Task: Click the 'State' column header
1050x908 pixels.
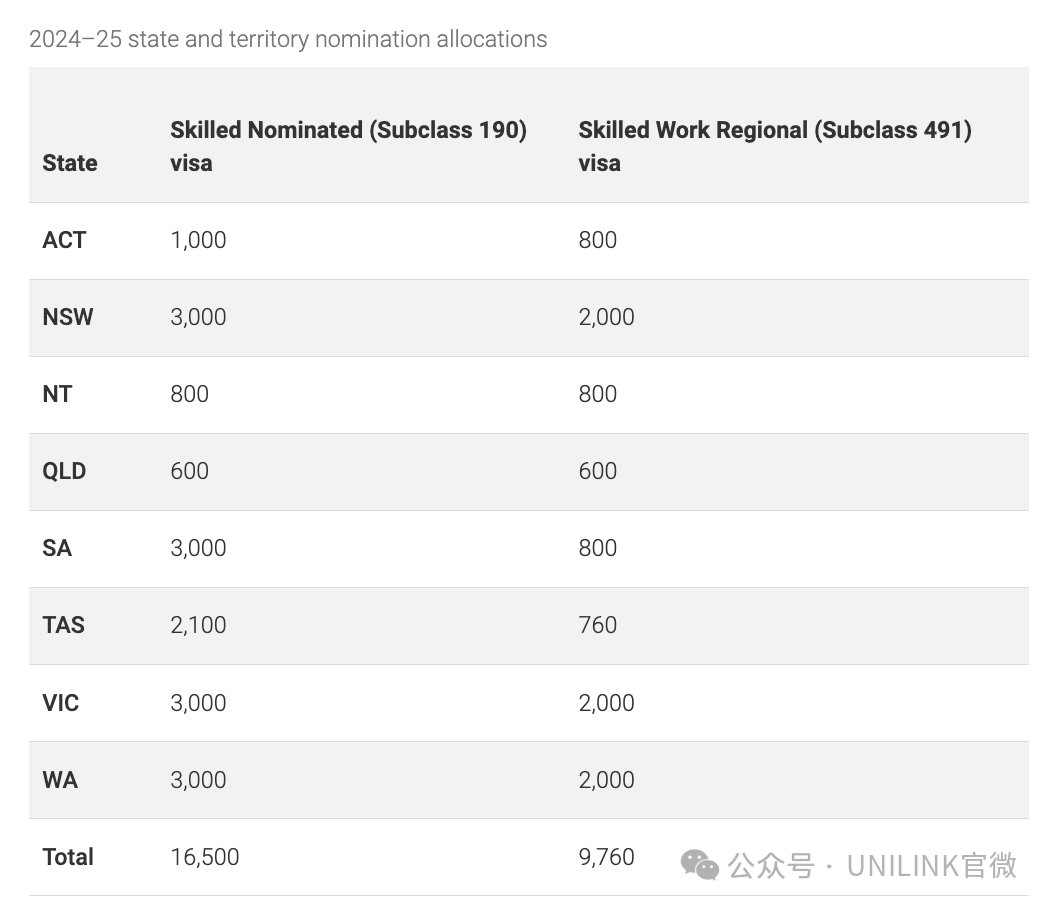Action: point(70,163)
